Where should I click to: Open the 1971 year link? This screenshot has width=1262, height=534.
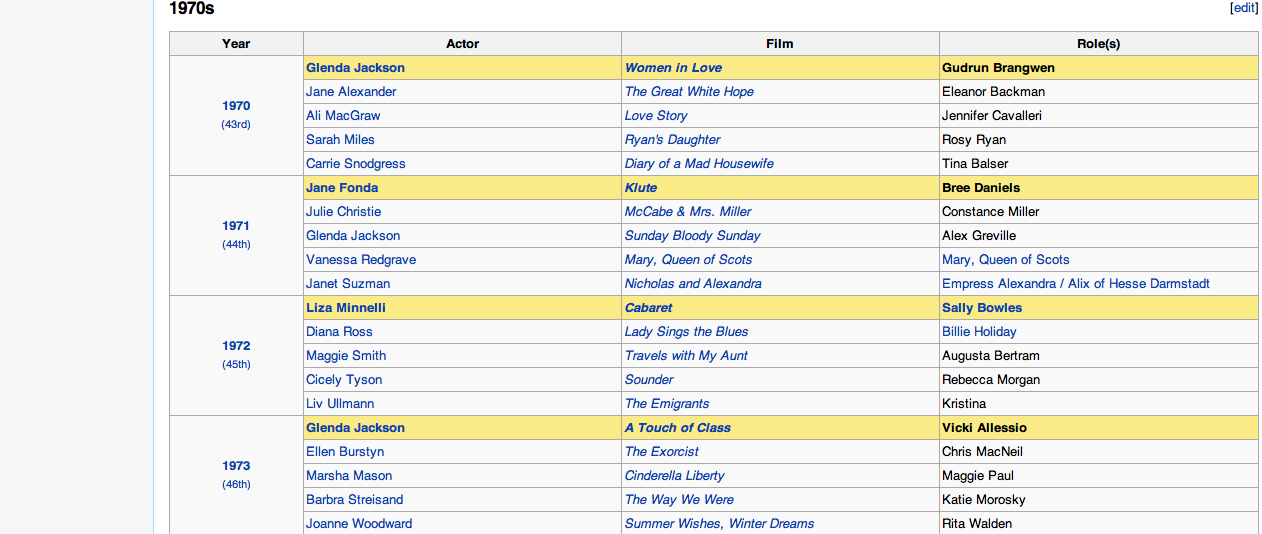[x=236, y=226]
